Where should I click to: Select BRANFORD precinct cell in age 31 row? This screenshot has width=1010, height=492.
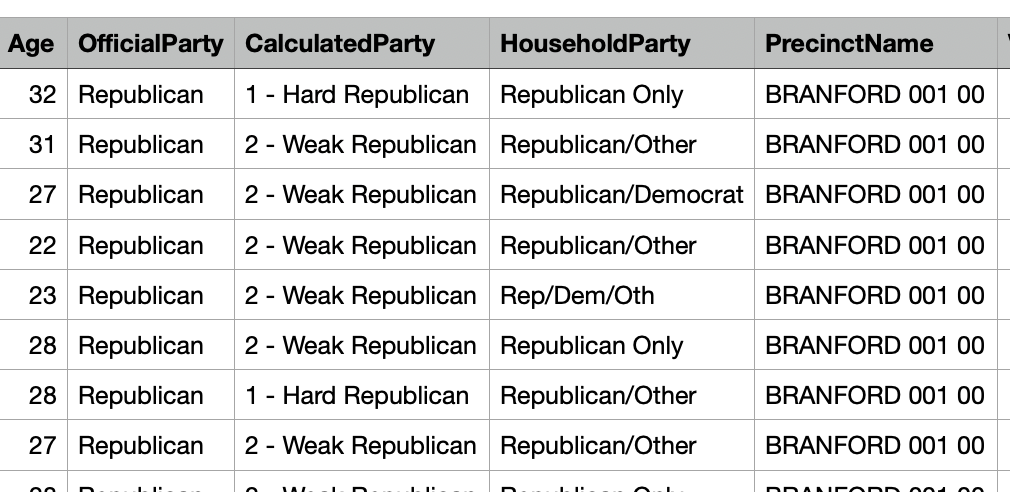(x=874, y=145)
